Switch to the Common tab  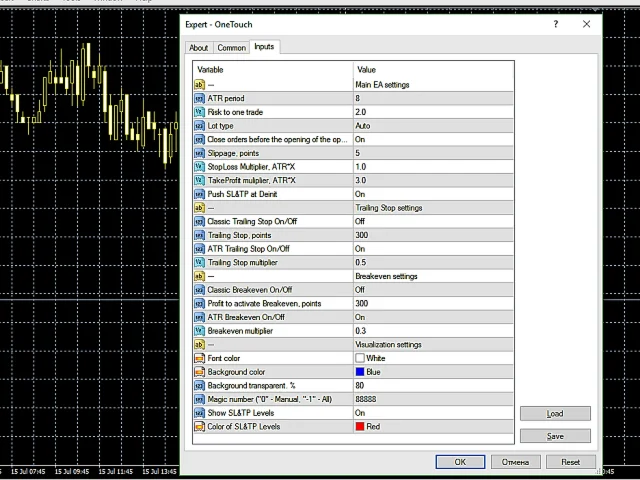(x=231, y=48)
